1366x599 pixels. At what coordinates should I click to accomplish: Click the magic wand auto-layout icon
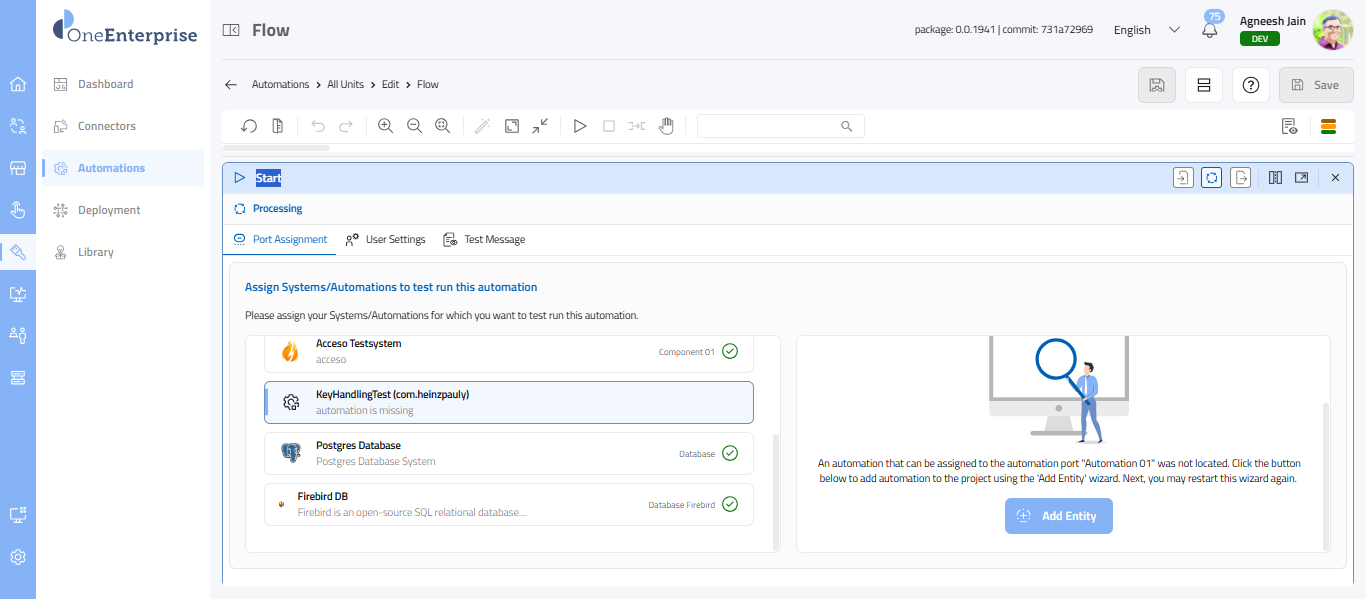click(x=482, y=126)
